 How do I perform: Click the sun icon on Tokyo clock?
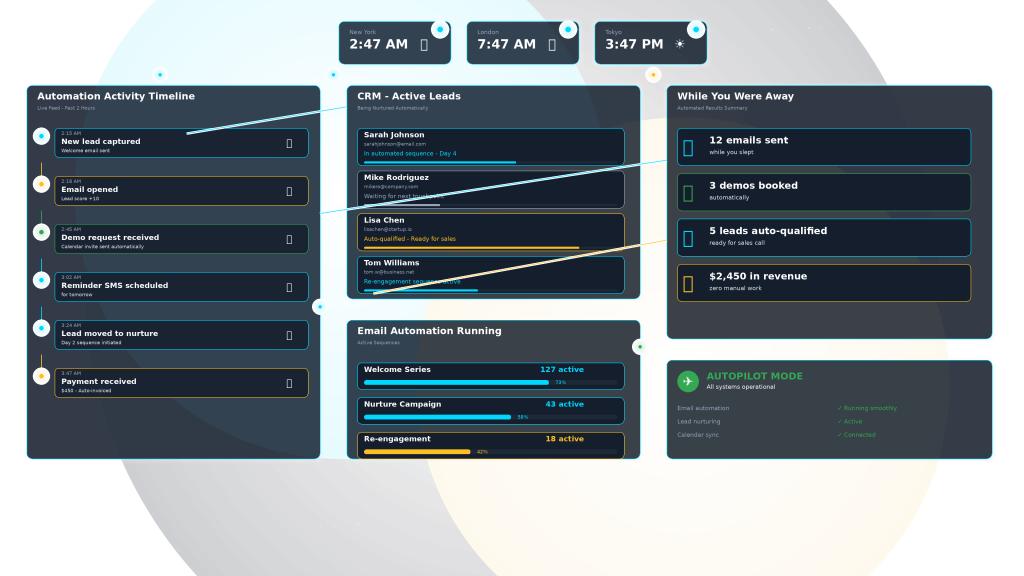[x=680, y=44]
